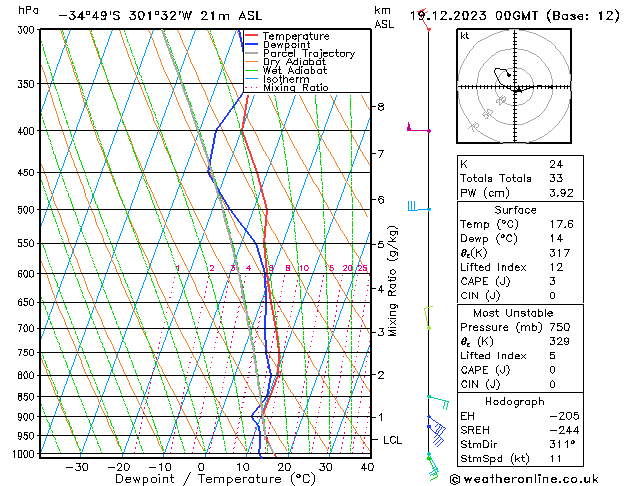The image size is (629, 486).
Task: Select the red Temperature line sample in legend
Action: coord(251,36)
